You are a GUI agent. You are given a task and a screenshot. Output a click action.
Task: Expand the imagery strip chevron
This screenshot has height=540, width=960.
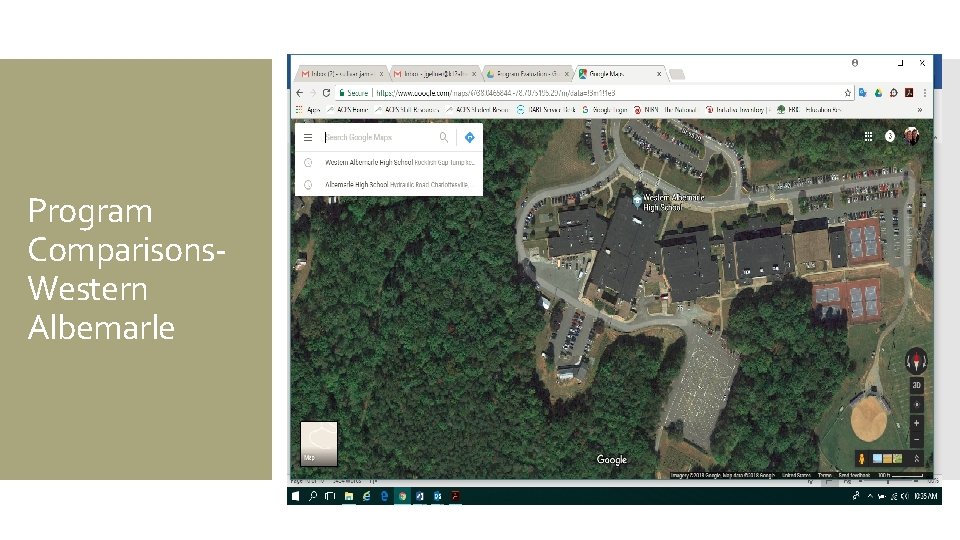pos(917,459)
